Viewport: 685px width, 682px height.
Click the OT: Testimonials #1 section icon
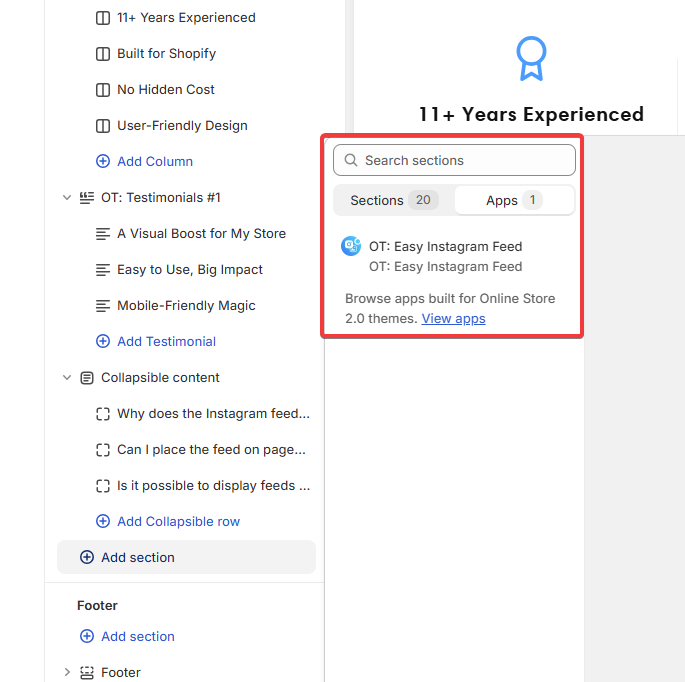[x=87, y=198]
